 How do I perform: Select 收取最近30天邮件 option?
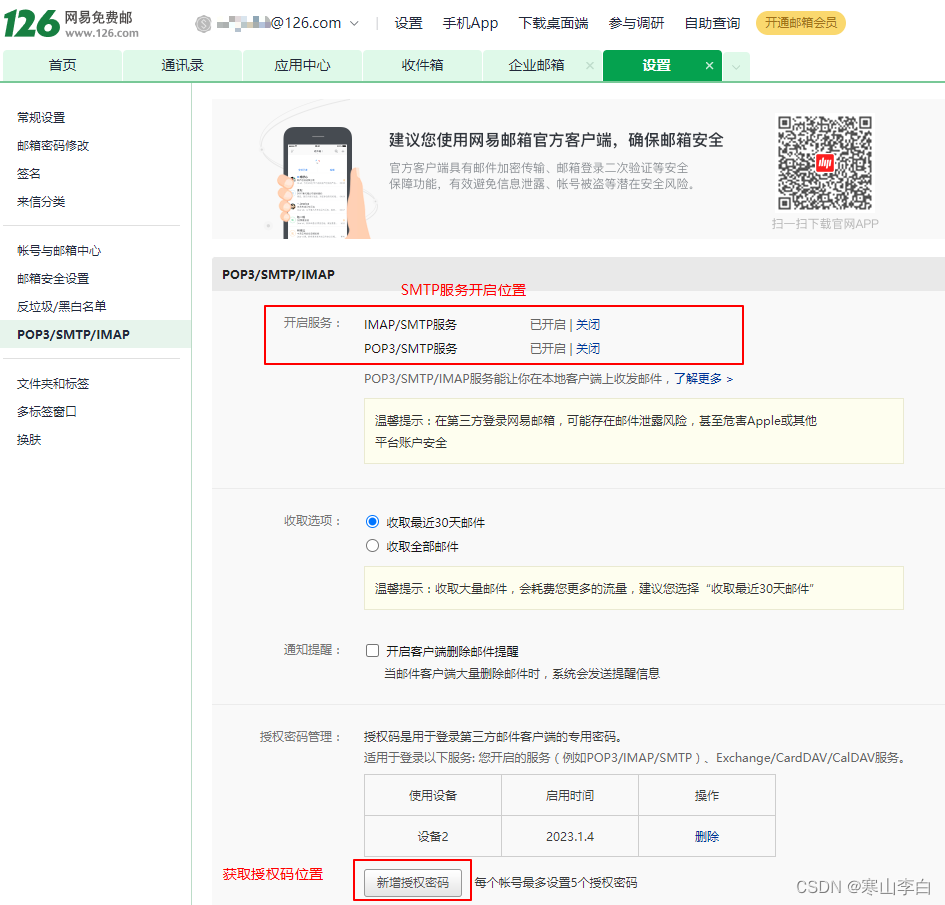click(x=372, y=521)
